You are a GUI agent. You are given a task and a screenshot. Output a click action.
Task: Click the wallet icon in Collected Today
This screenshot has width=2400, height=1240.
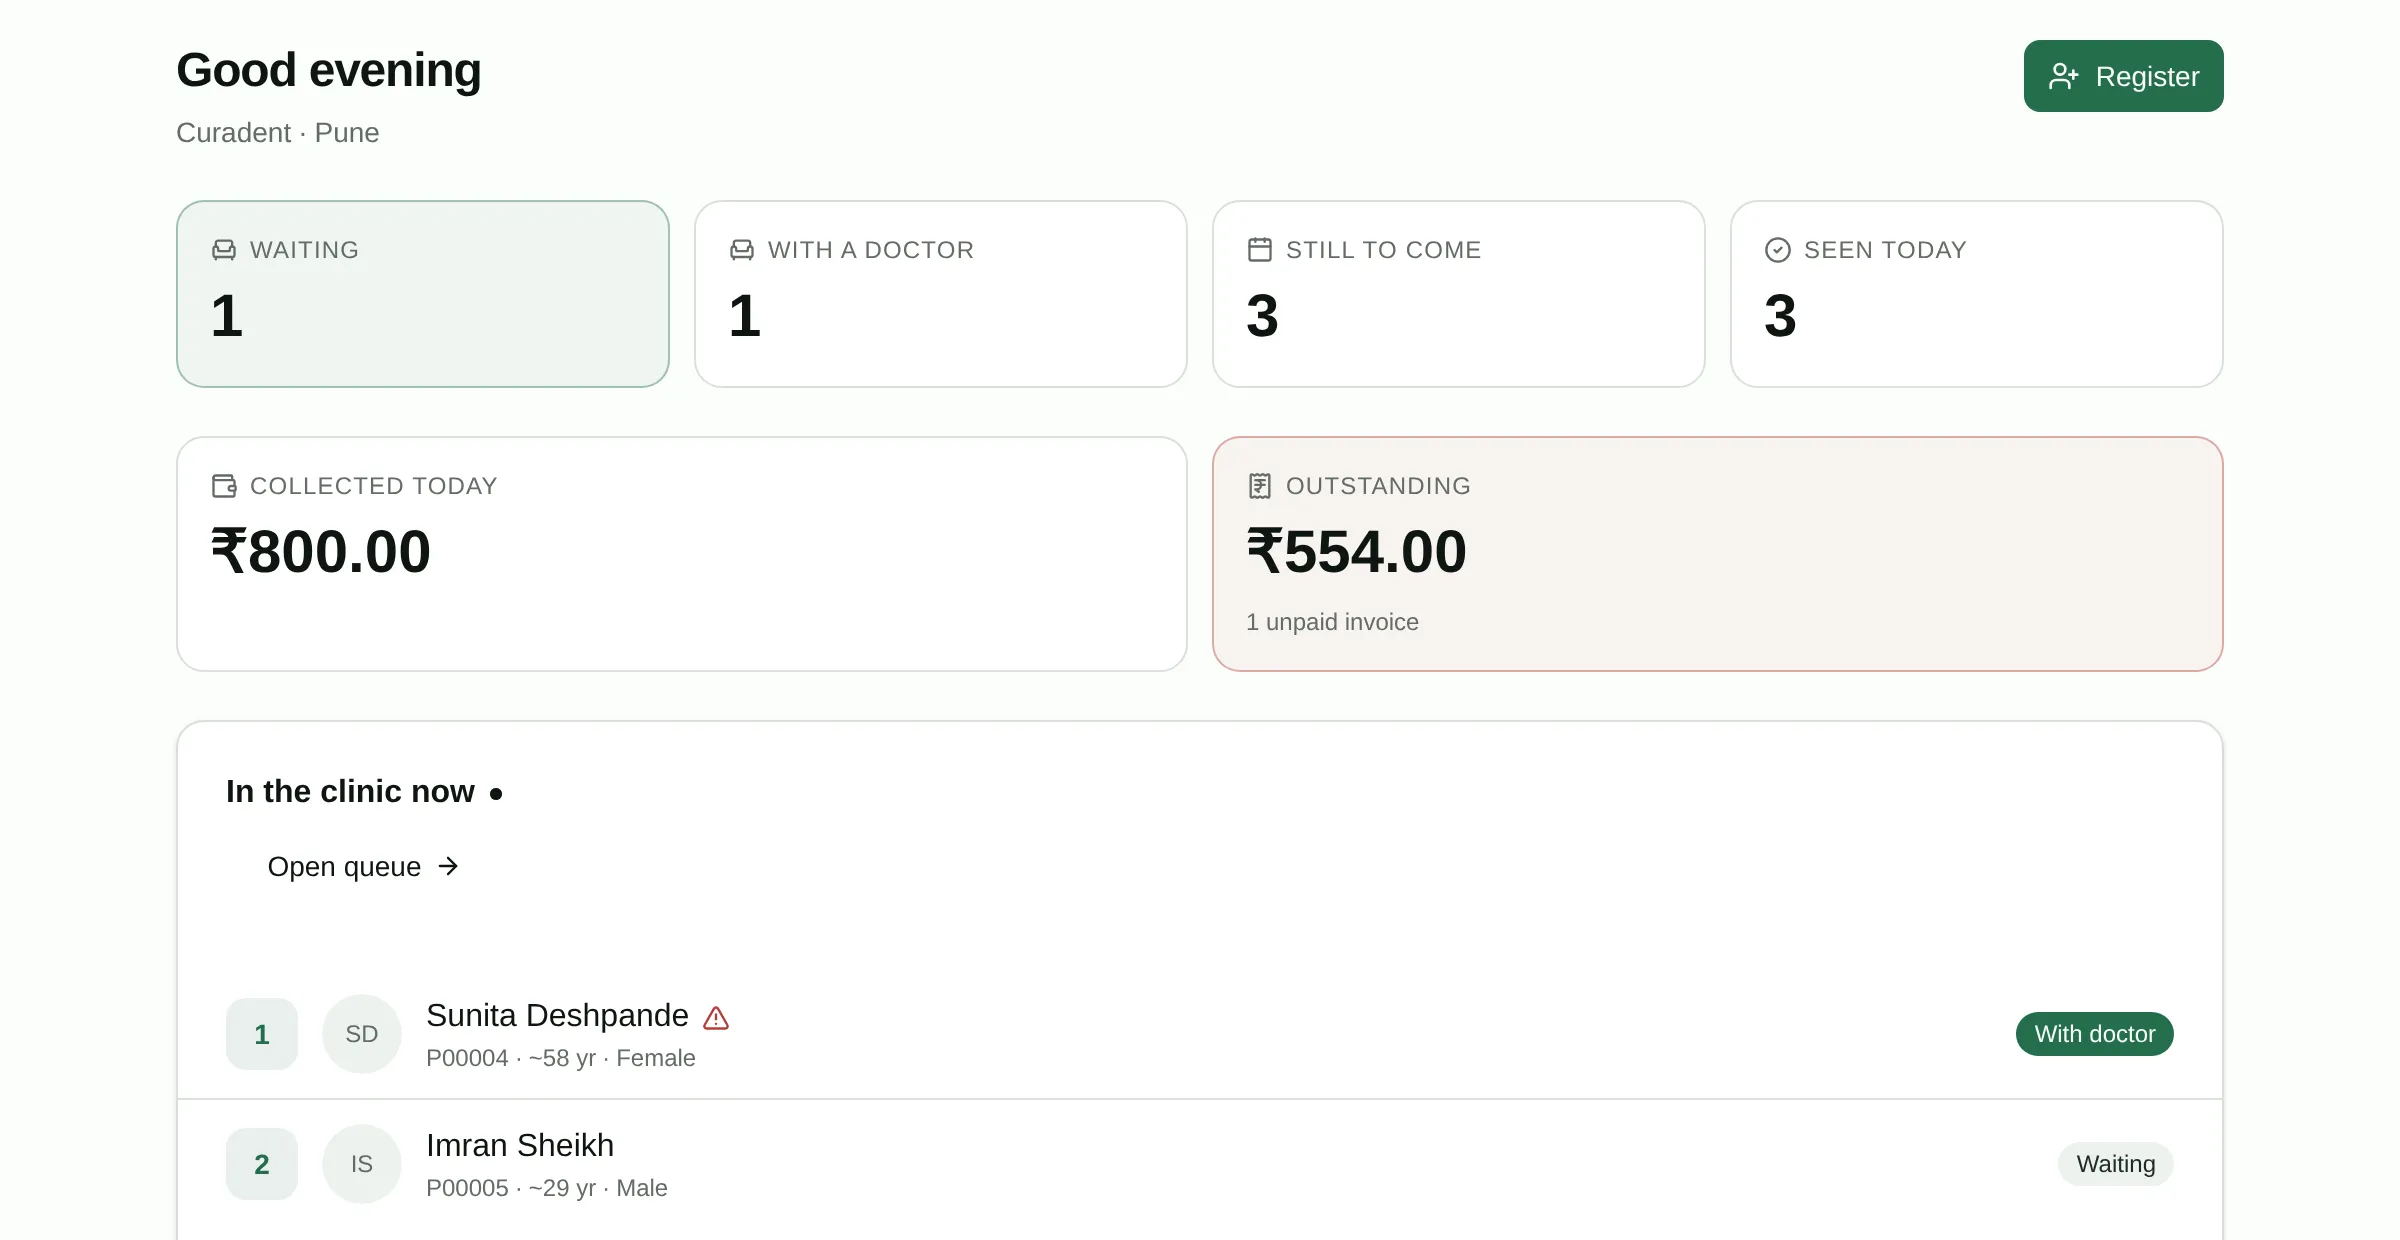point(224,486)
